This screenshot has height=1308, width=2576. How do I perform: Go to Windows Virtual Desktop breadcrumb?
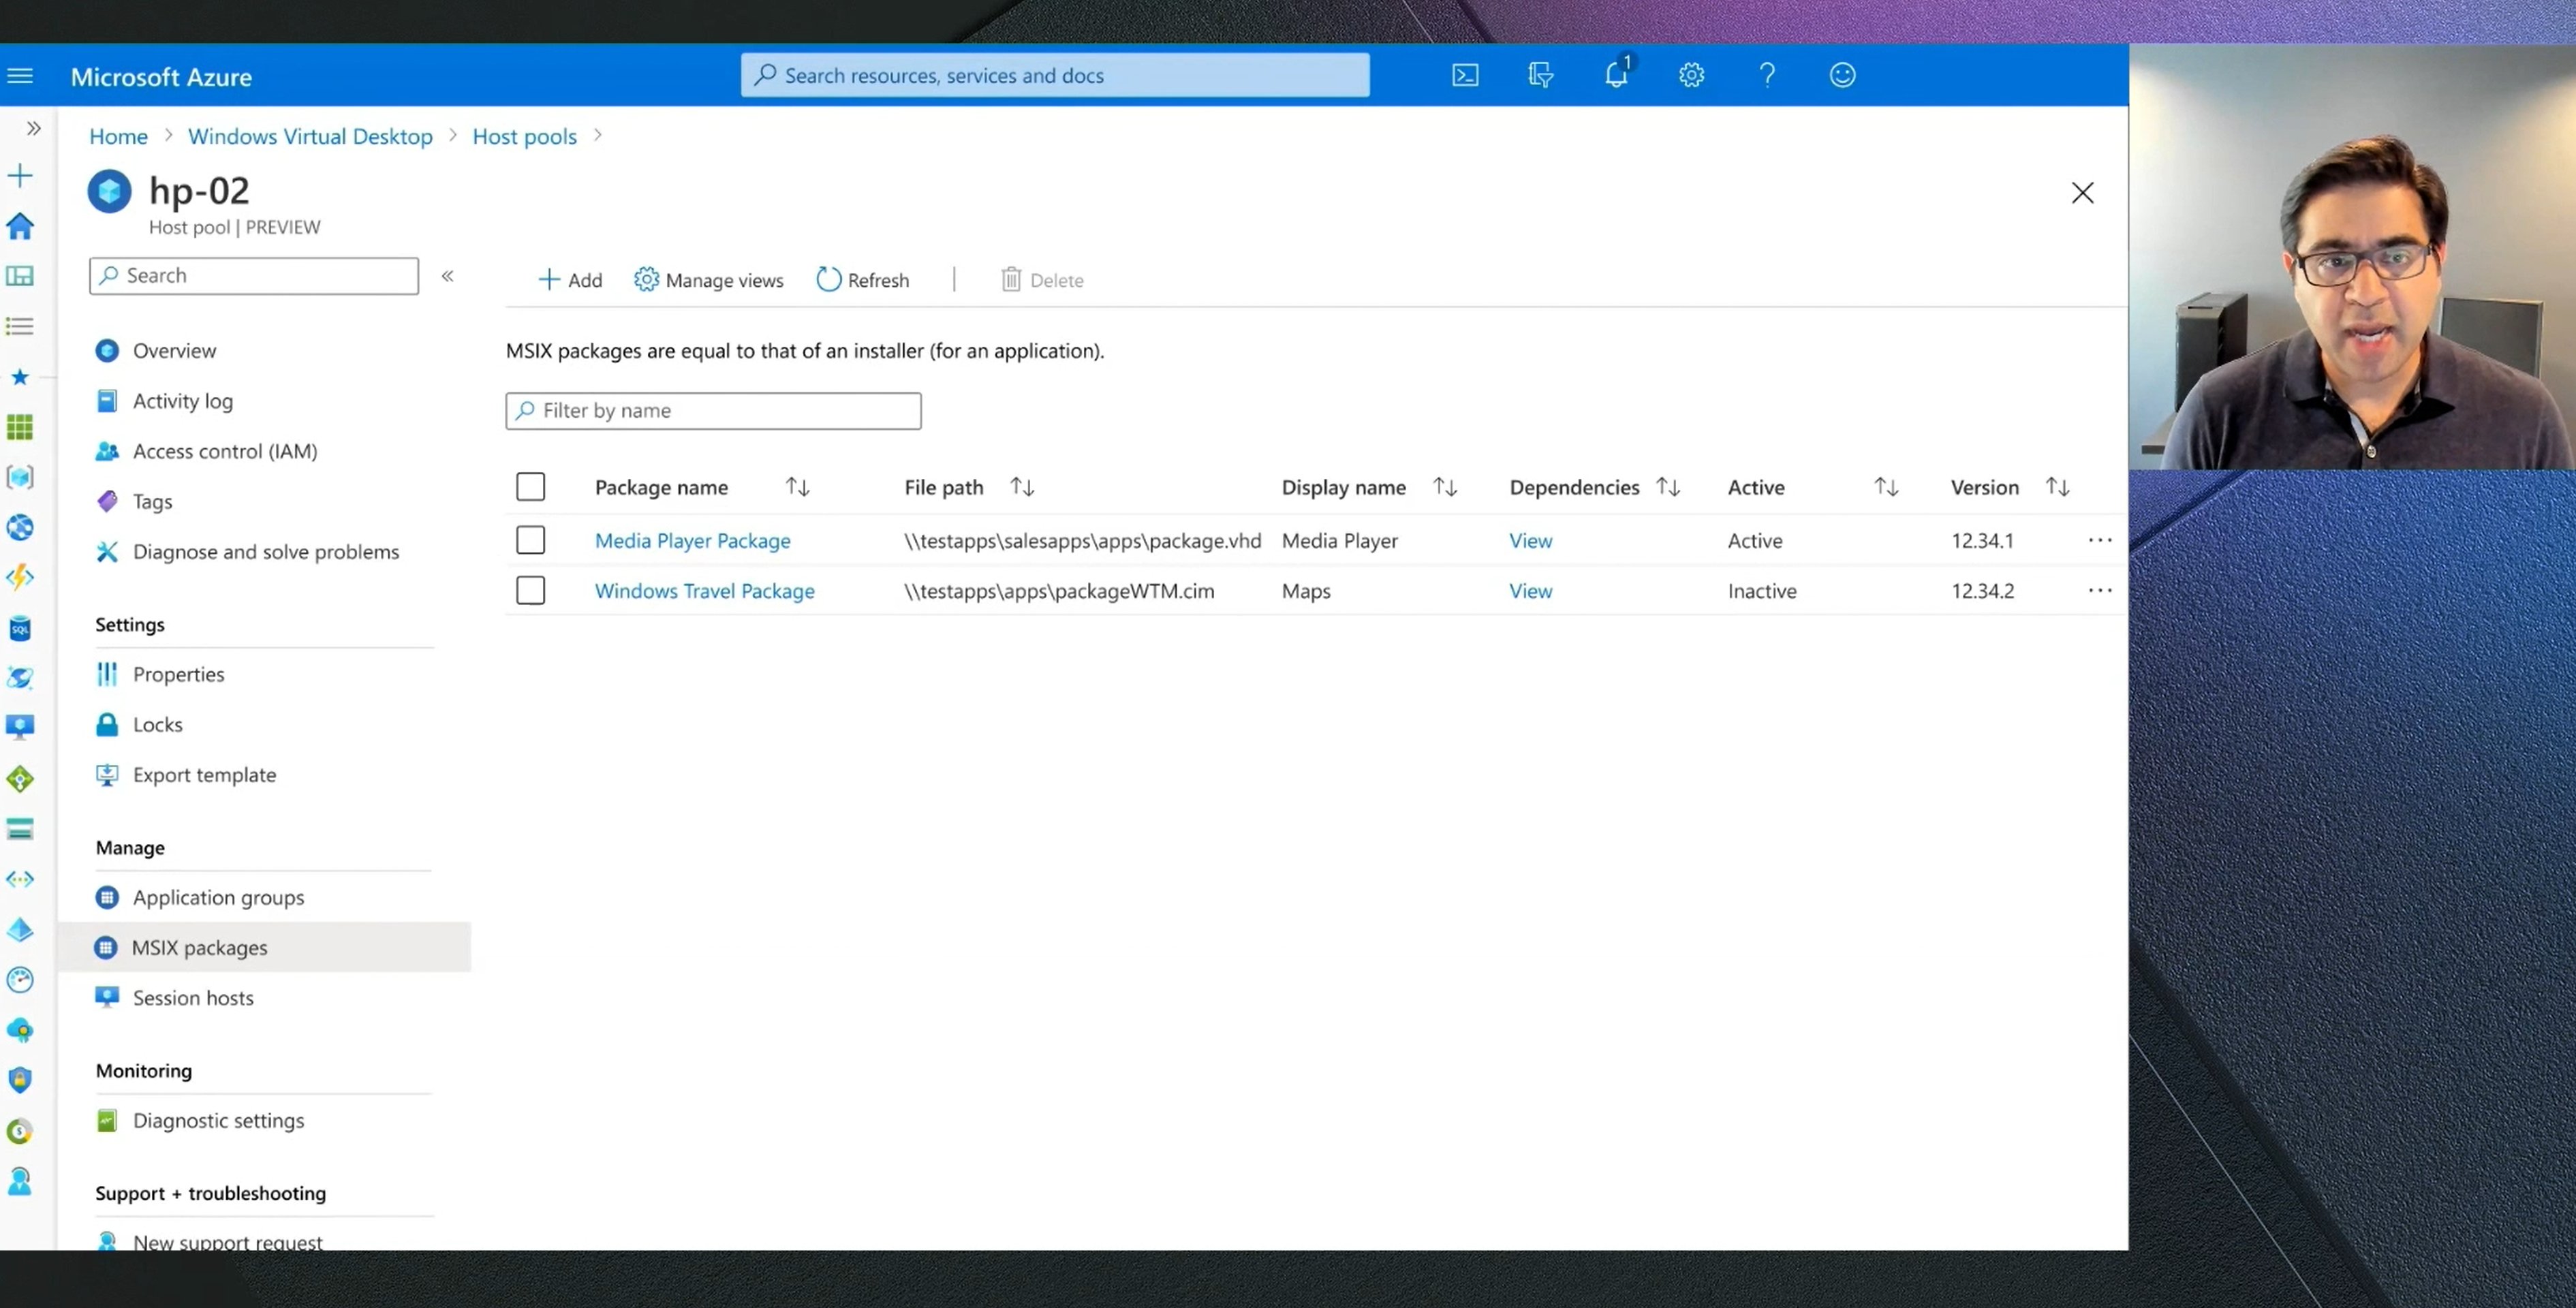coord(310,136)
